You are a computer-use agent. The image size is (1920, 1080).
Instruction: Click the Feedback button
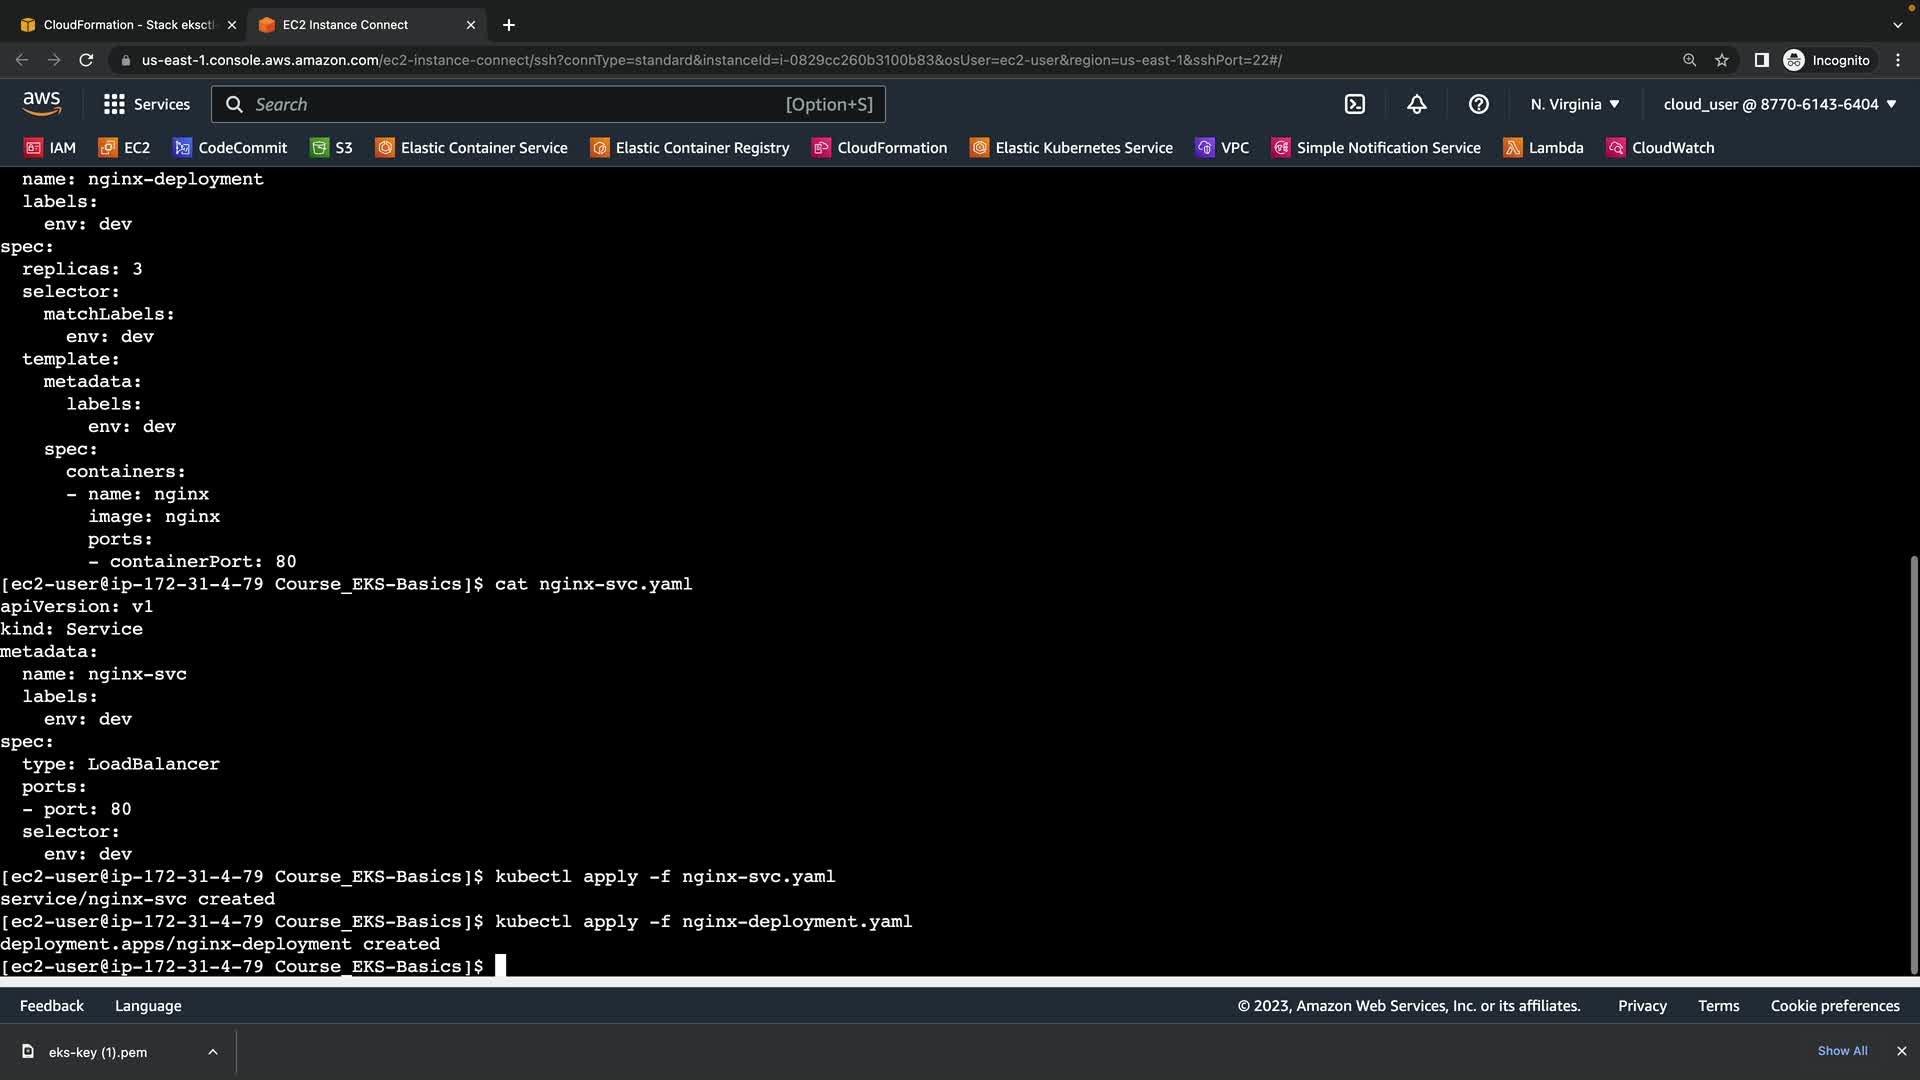point(52,1006)
